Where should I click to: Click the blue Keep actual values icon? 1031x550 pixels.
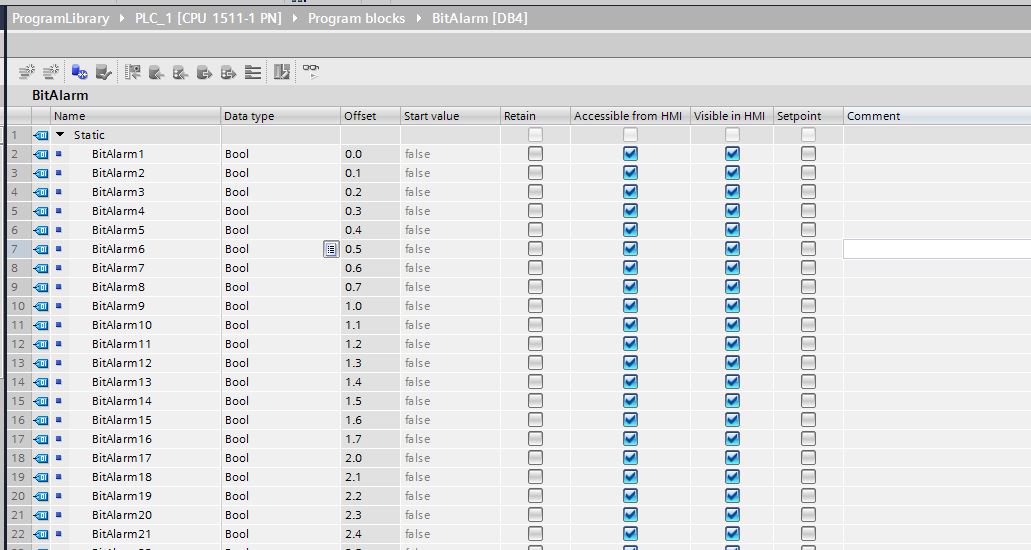coord(79,72)
